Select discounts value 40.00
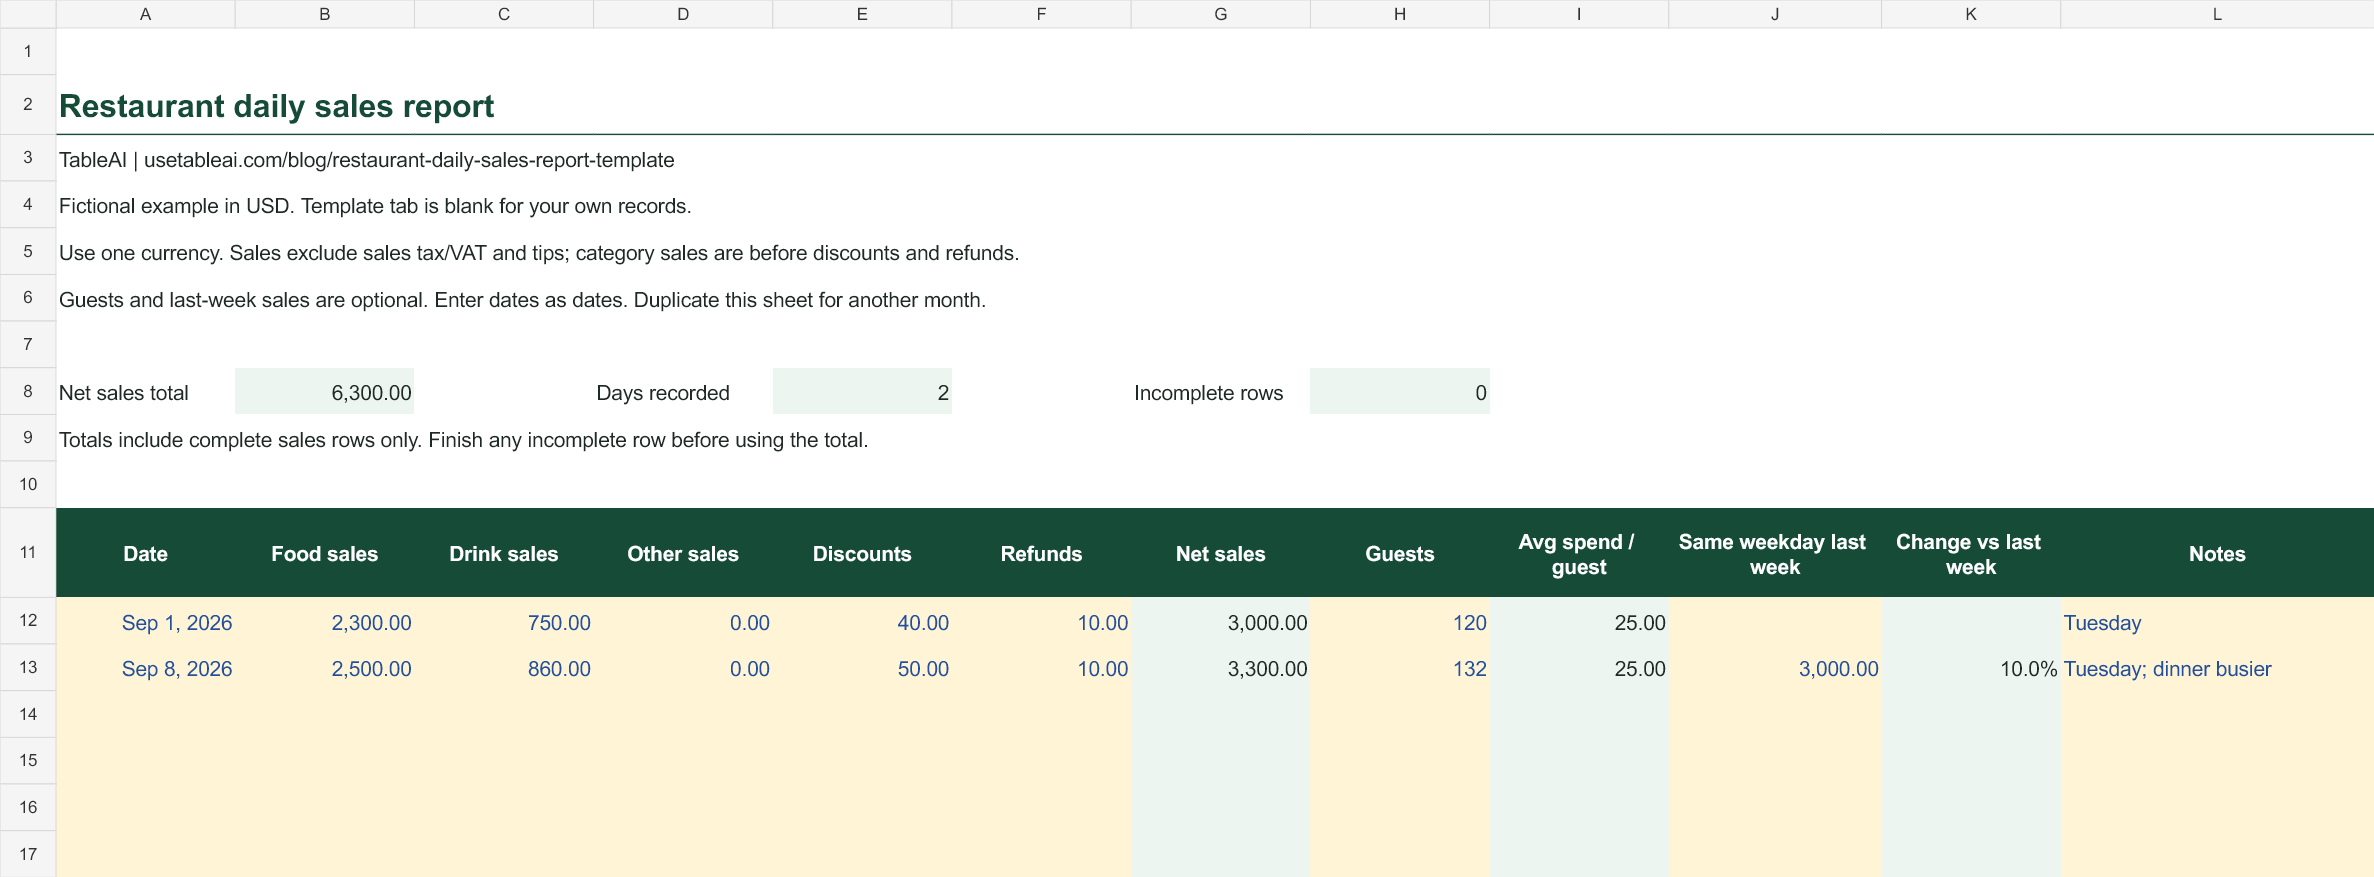Image resolution: width=2374 pixels, height=877 pixels. (x=862, y=623)
